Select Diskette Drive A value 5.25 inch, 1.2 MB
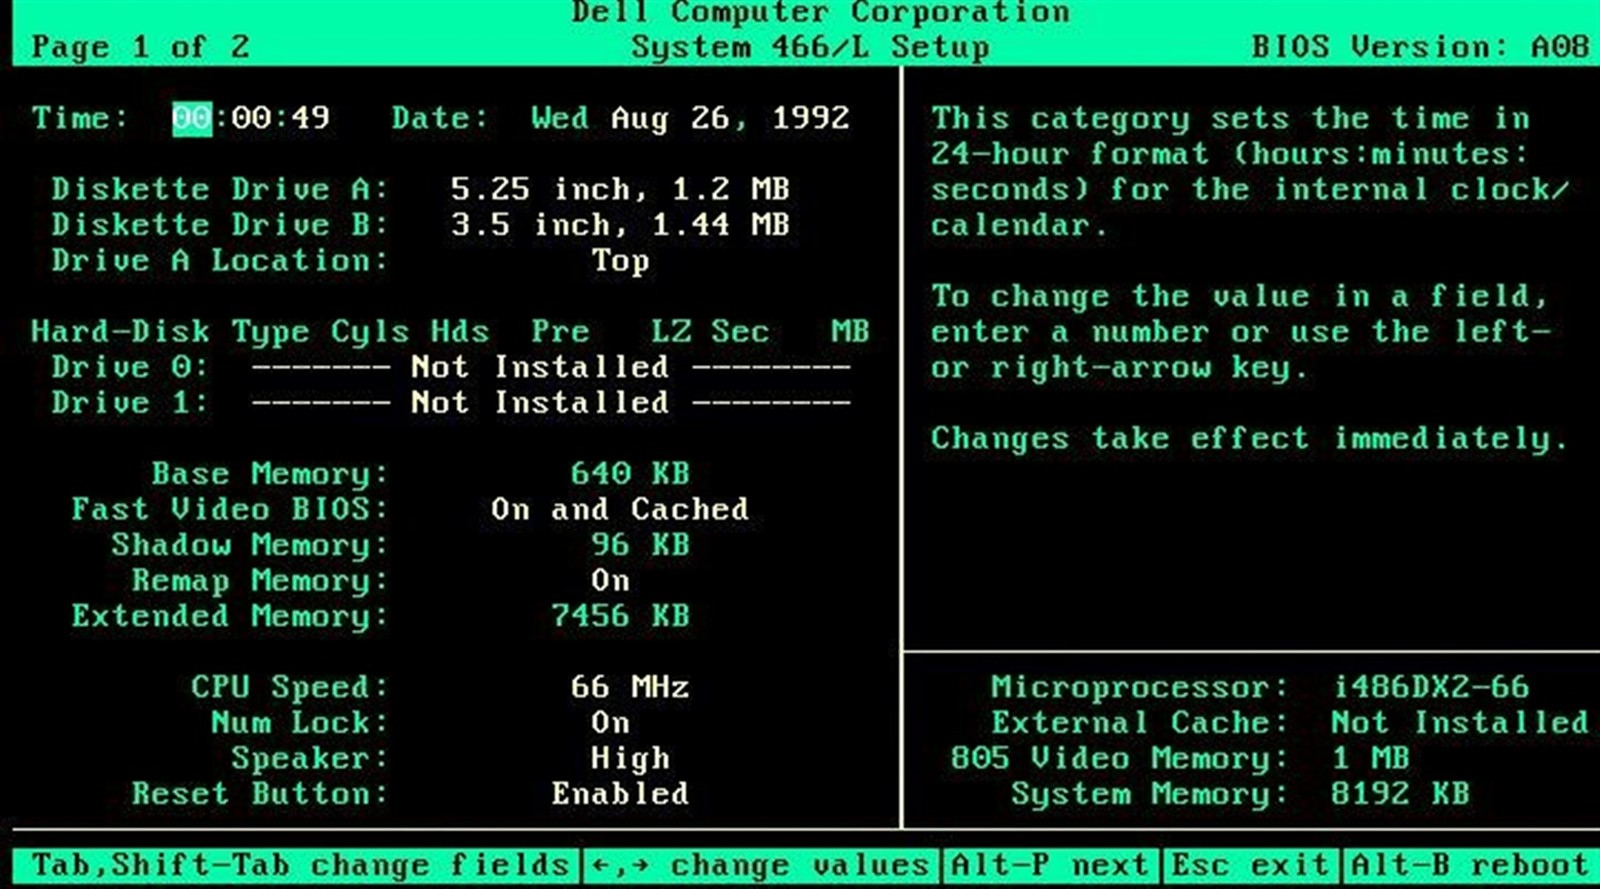Screen dimensions: 1600x889 (620, 189)
